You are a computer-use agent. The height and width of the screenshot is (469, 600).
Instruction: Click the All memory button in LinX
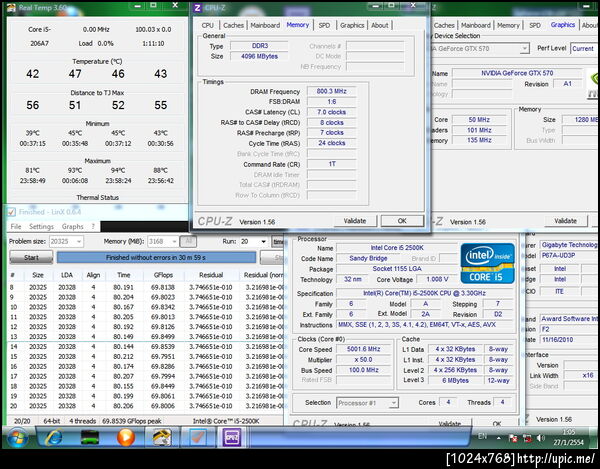click(188, 241)
